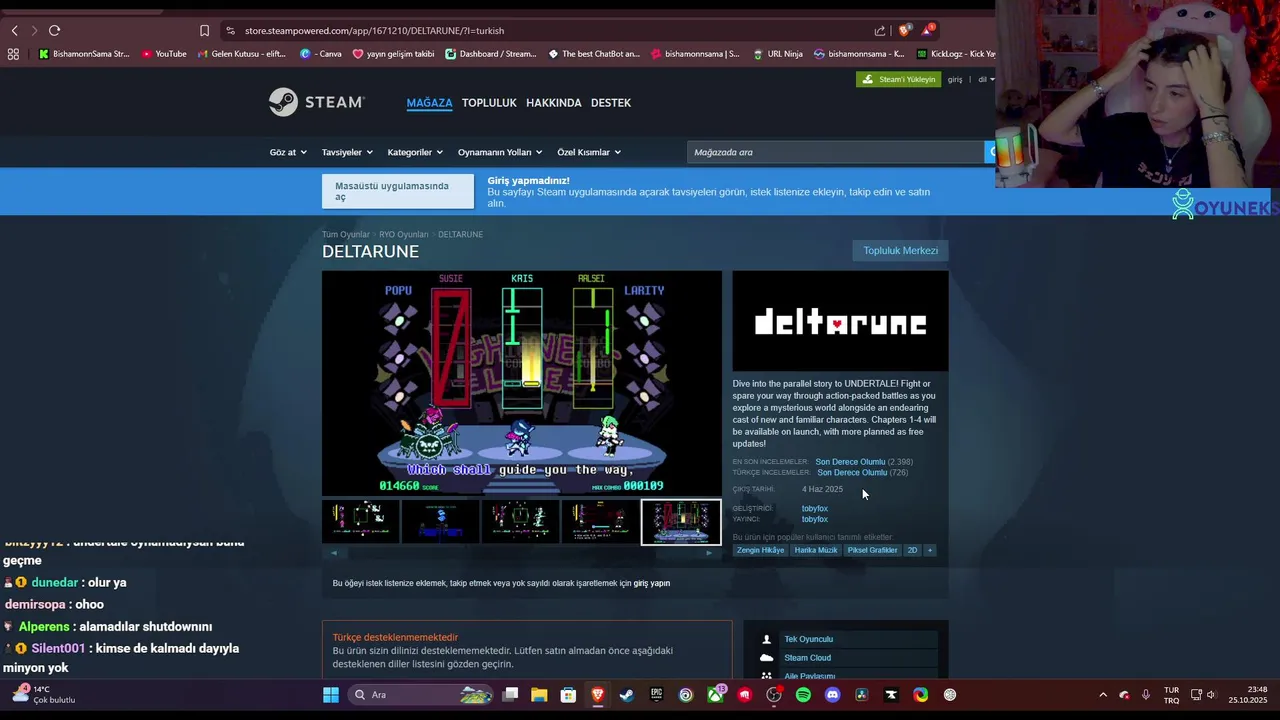Open Steam from the taskbar

pyautogui.click(x=627, y=695)
